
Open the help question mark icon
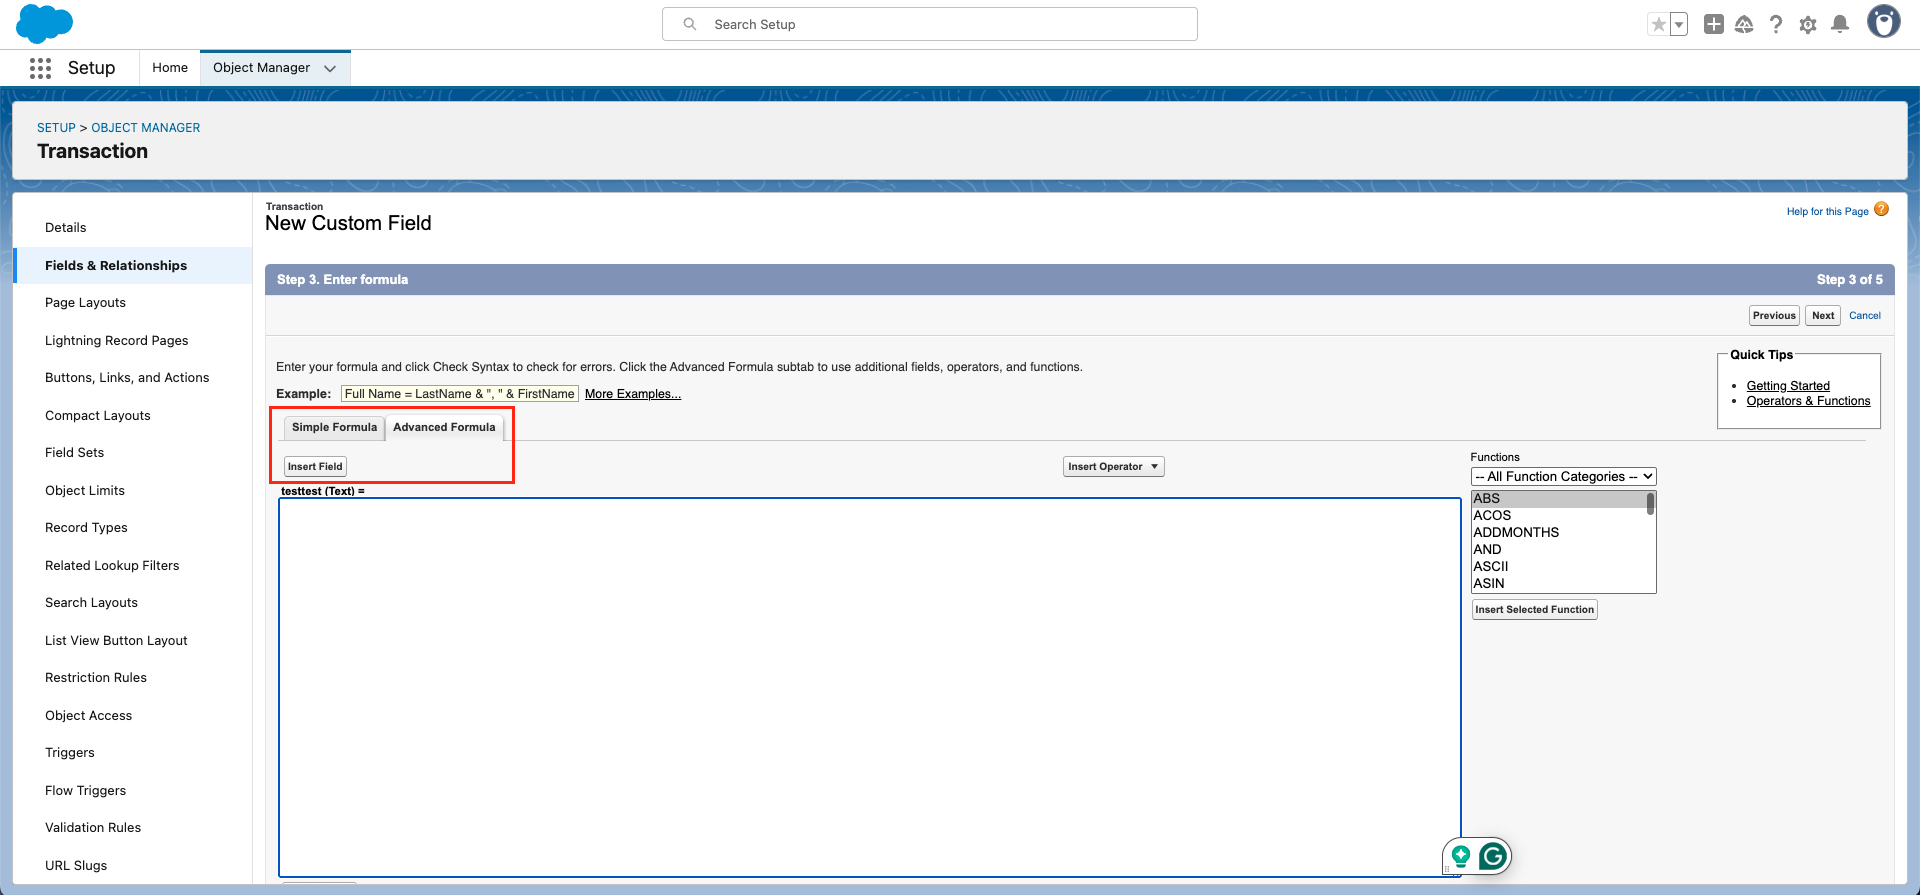click(1776, 24)
